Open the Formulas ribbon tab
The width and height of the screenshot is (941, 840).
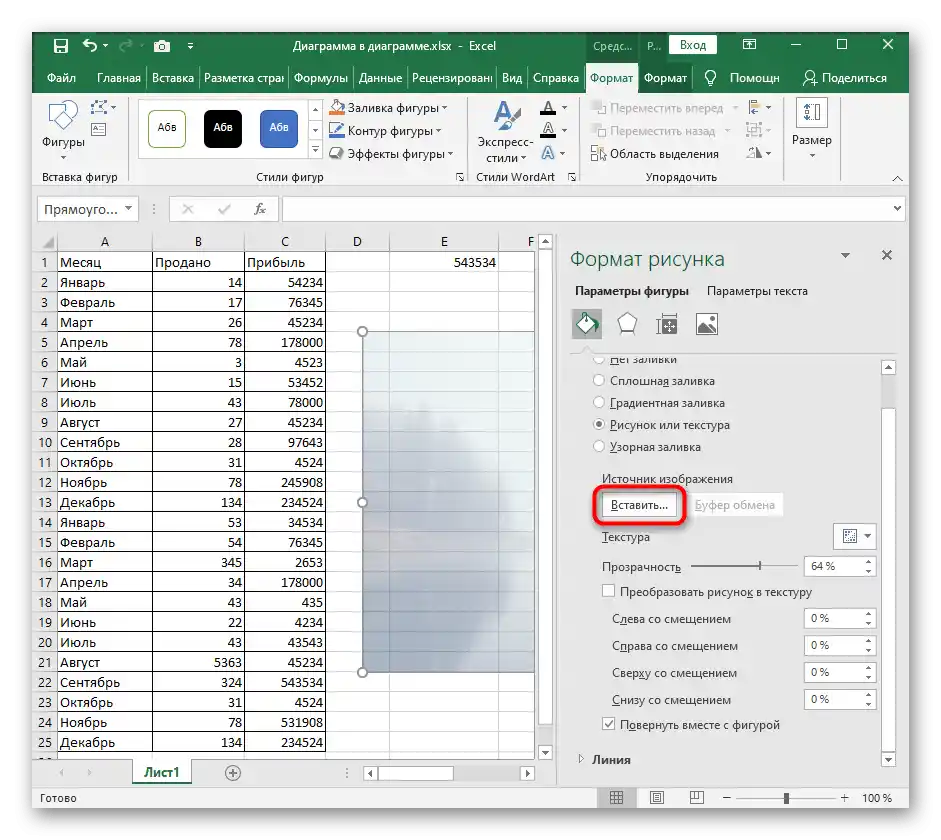coord(321,78)
